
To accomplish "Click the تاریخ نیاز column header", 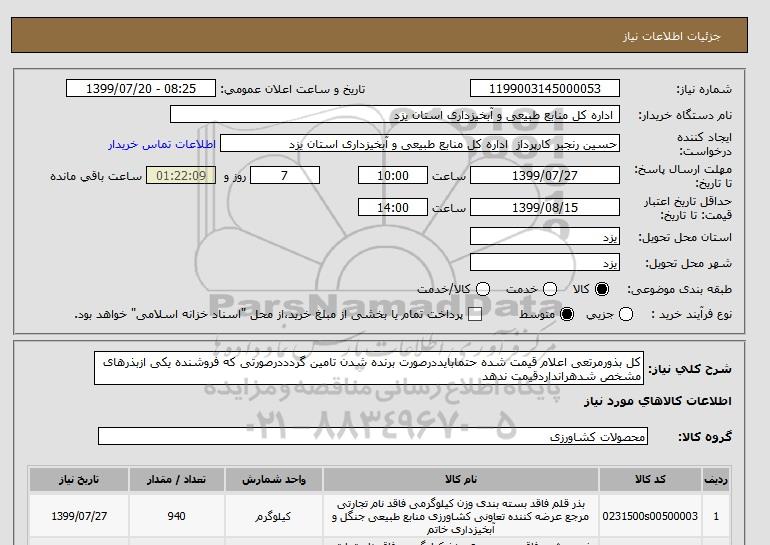I will [79, 479].
